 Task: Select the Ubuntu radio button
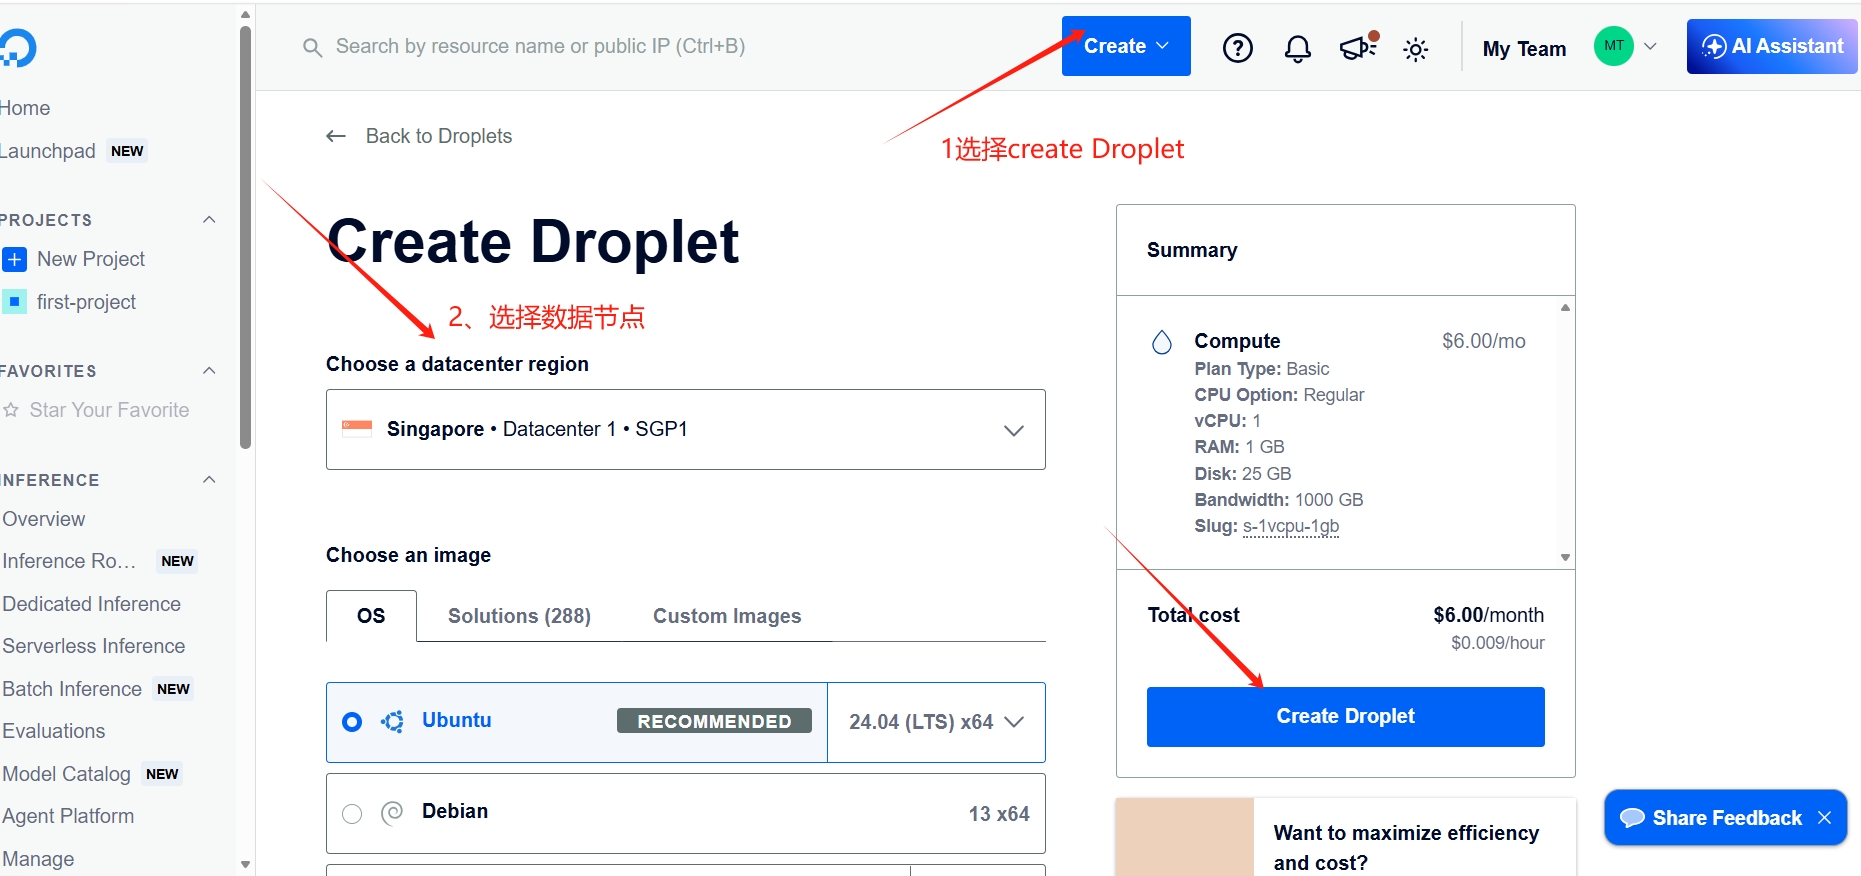[x=352, y=722]
